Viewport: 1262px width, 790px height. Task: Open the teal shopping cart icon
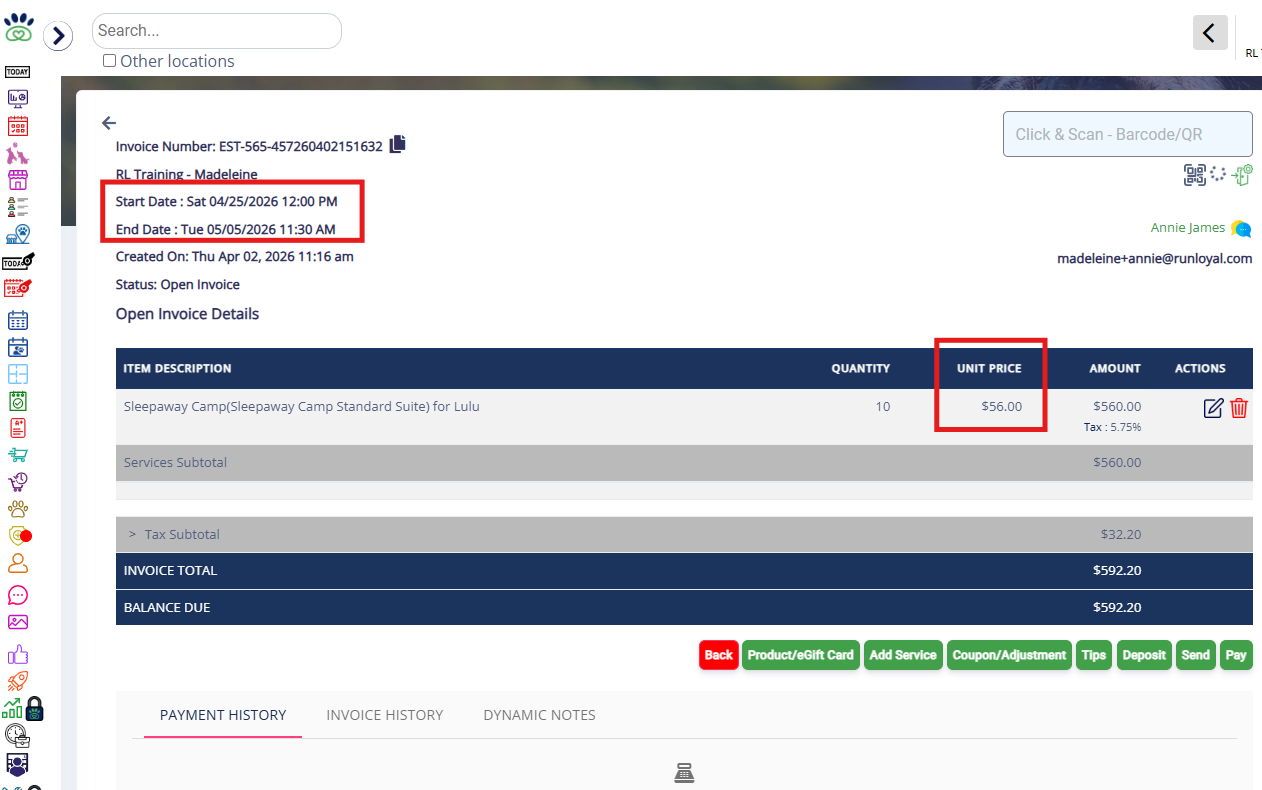(18, 455)
